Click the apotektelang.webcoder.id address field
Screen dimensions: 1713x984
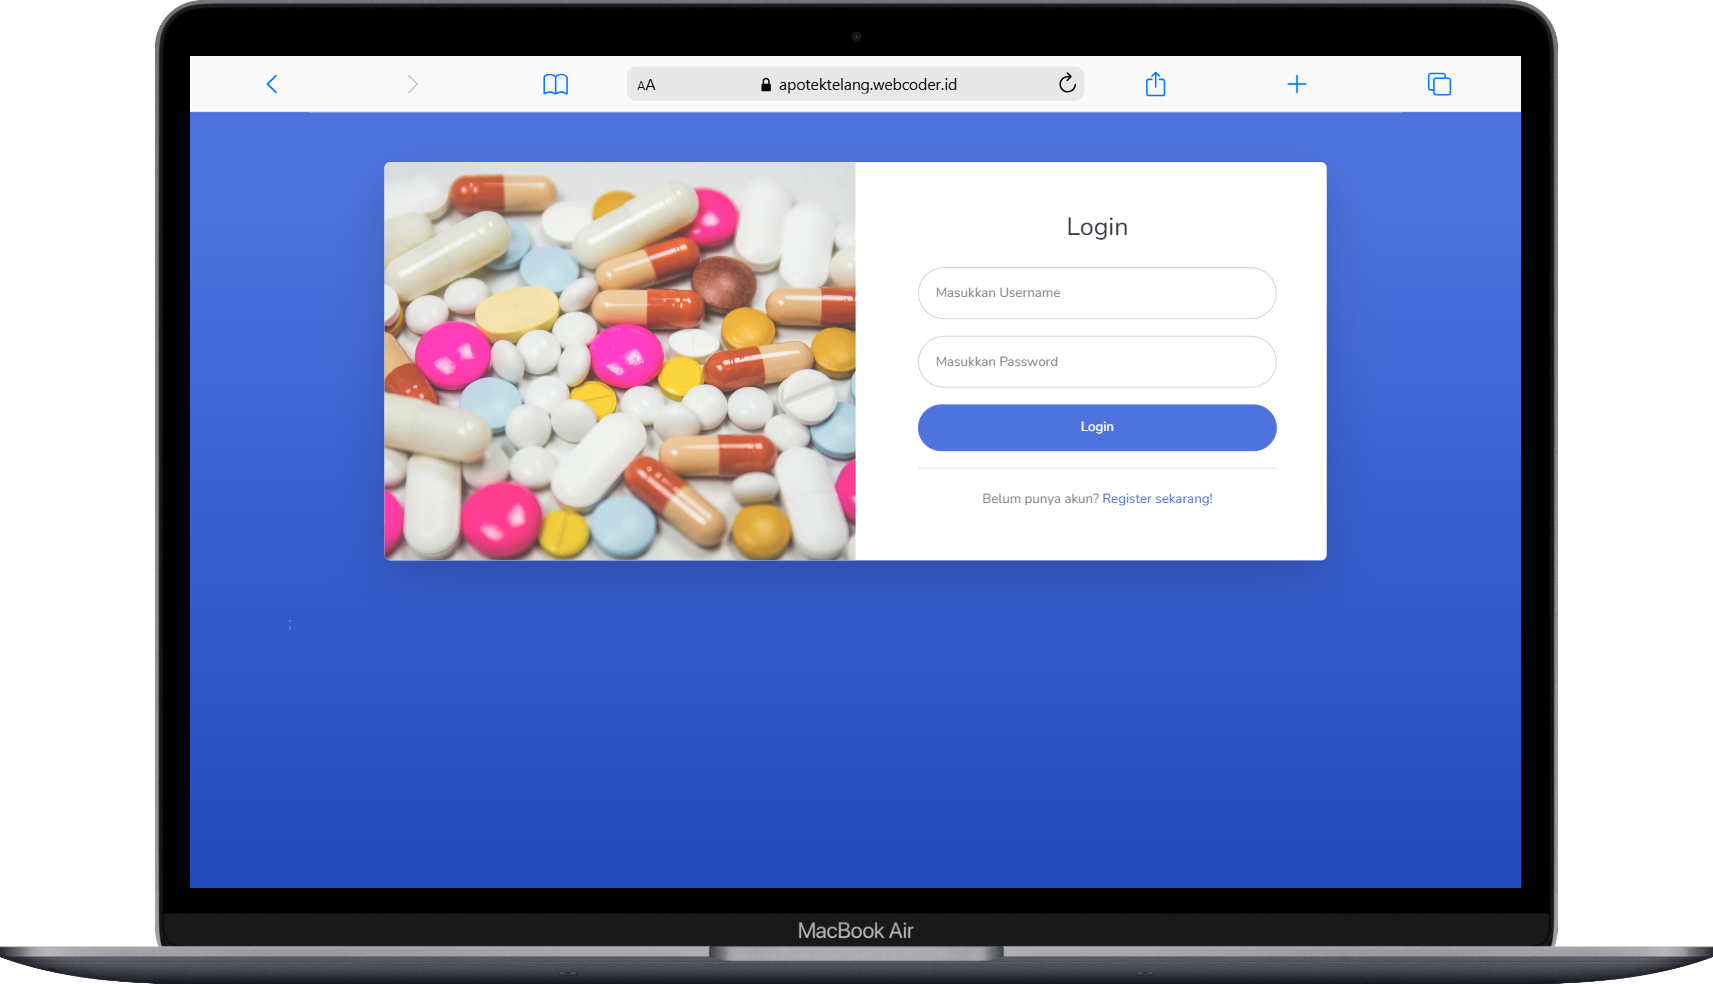[x=856, y=84]
